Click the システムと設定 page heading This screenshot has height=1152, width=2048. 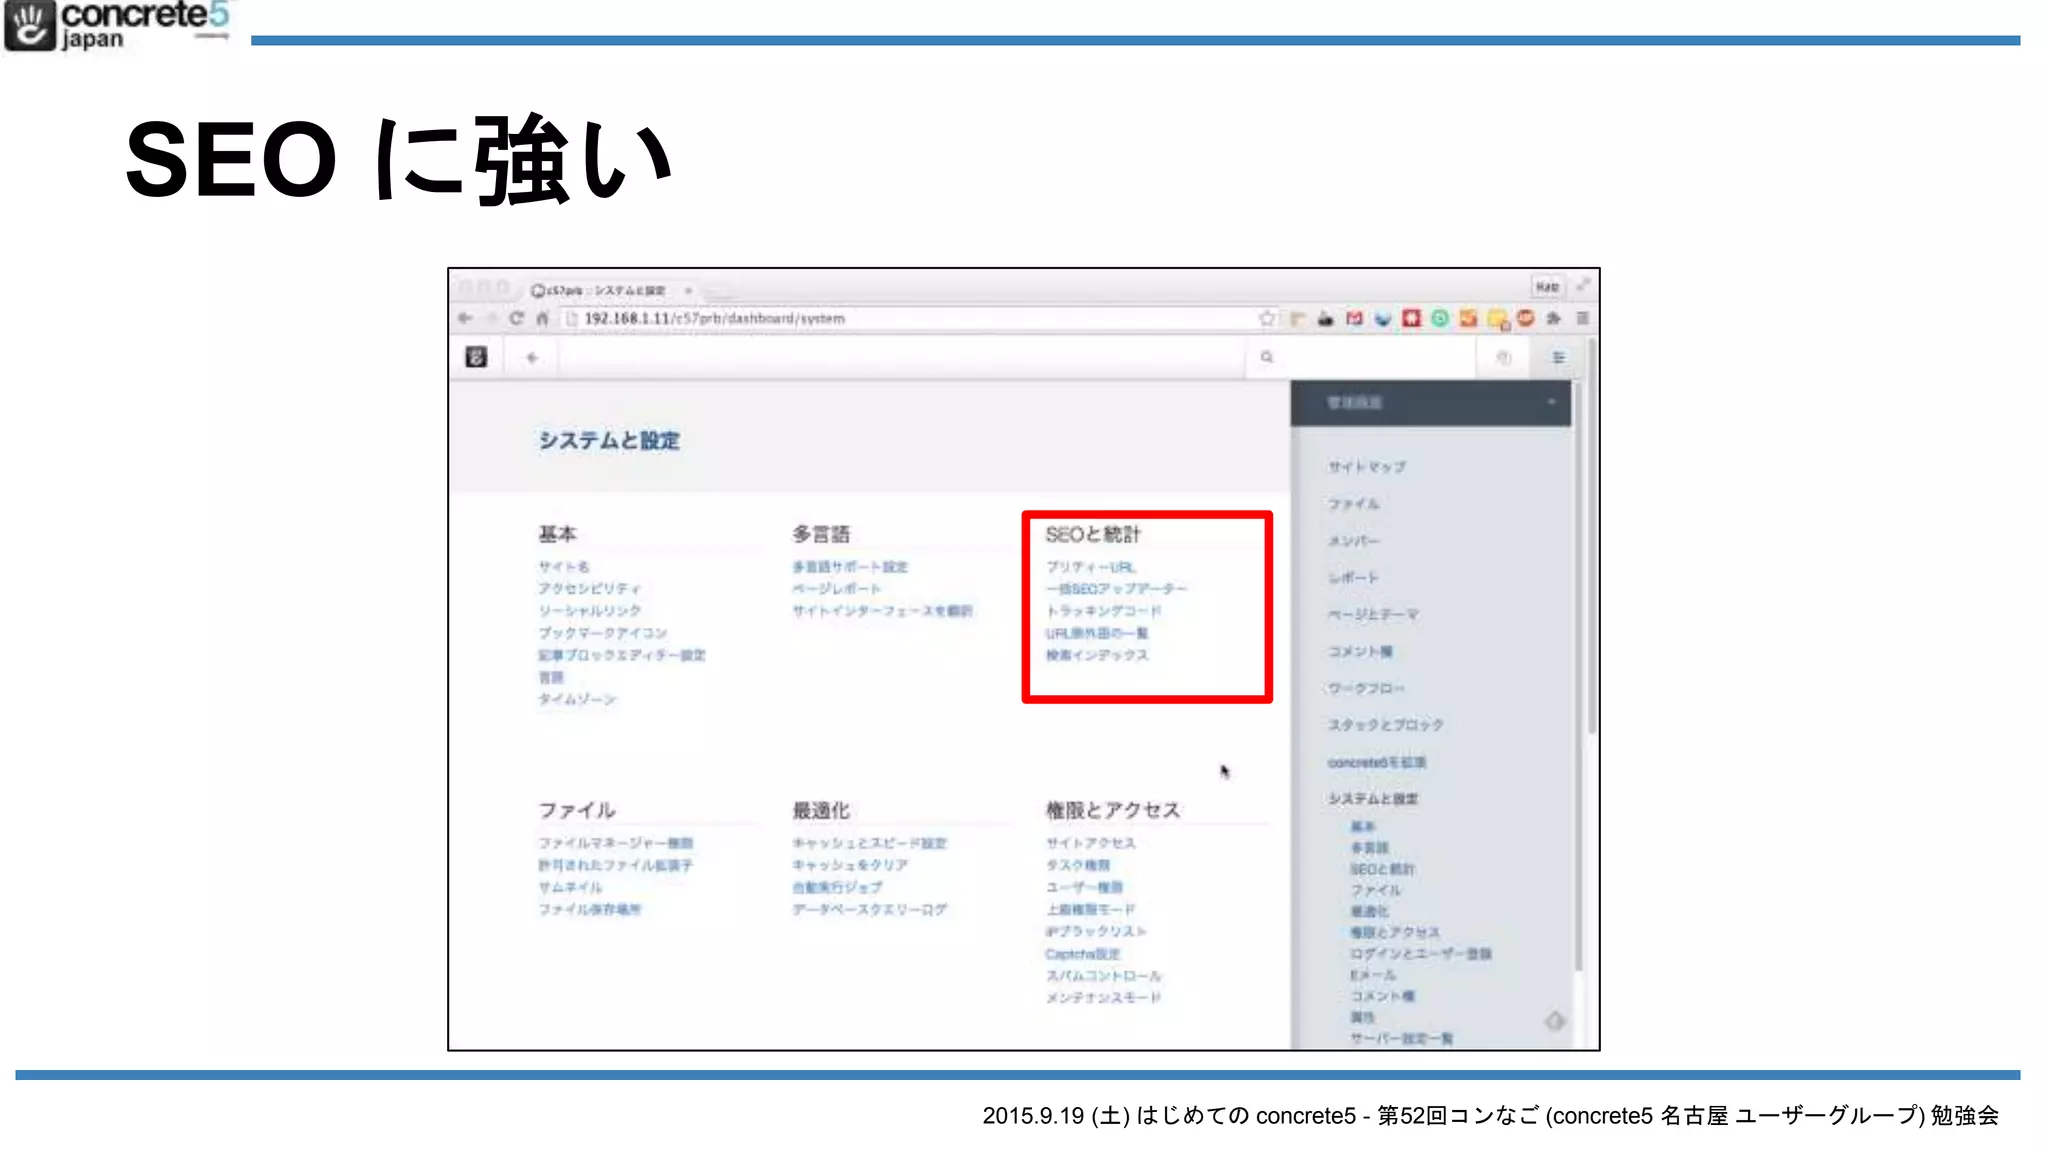609,440
